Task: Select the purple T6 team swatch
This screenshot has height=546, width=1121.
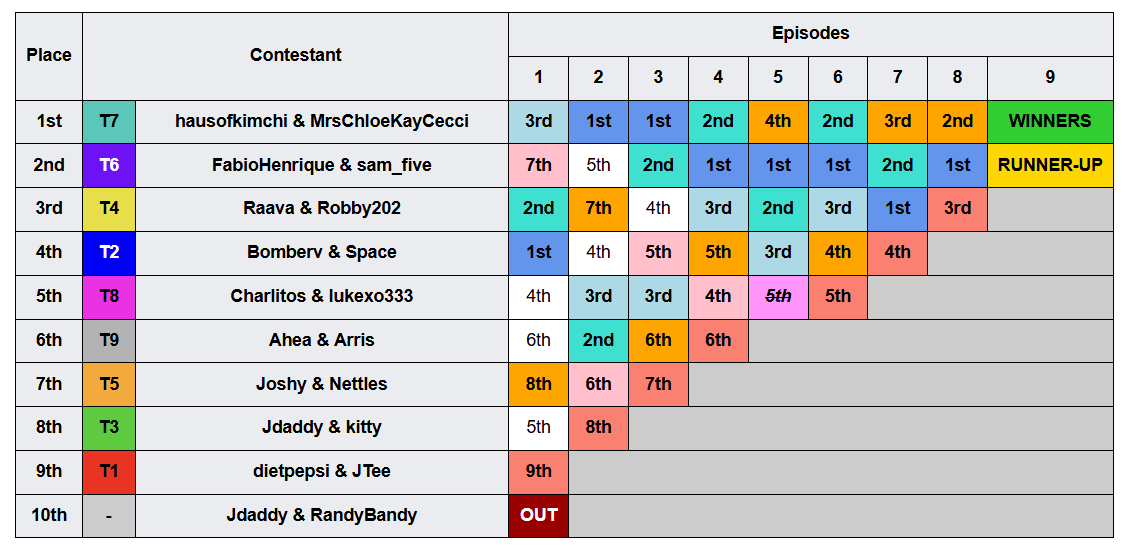Action: [x=109, y=165]
